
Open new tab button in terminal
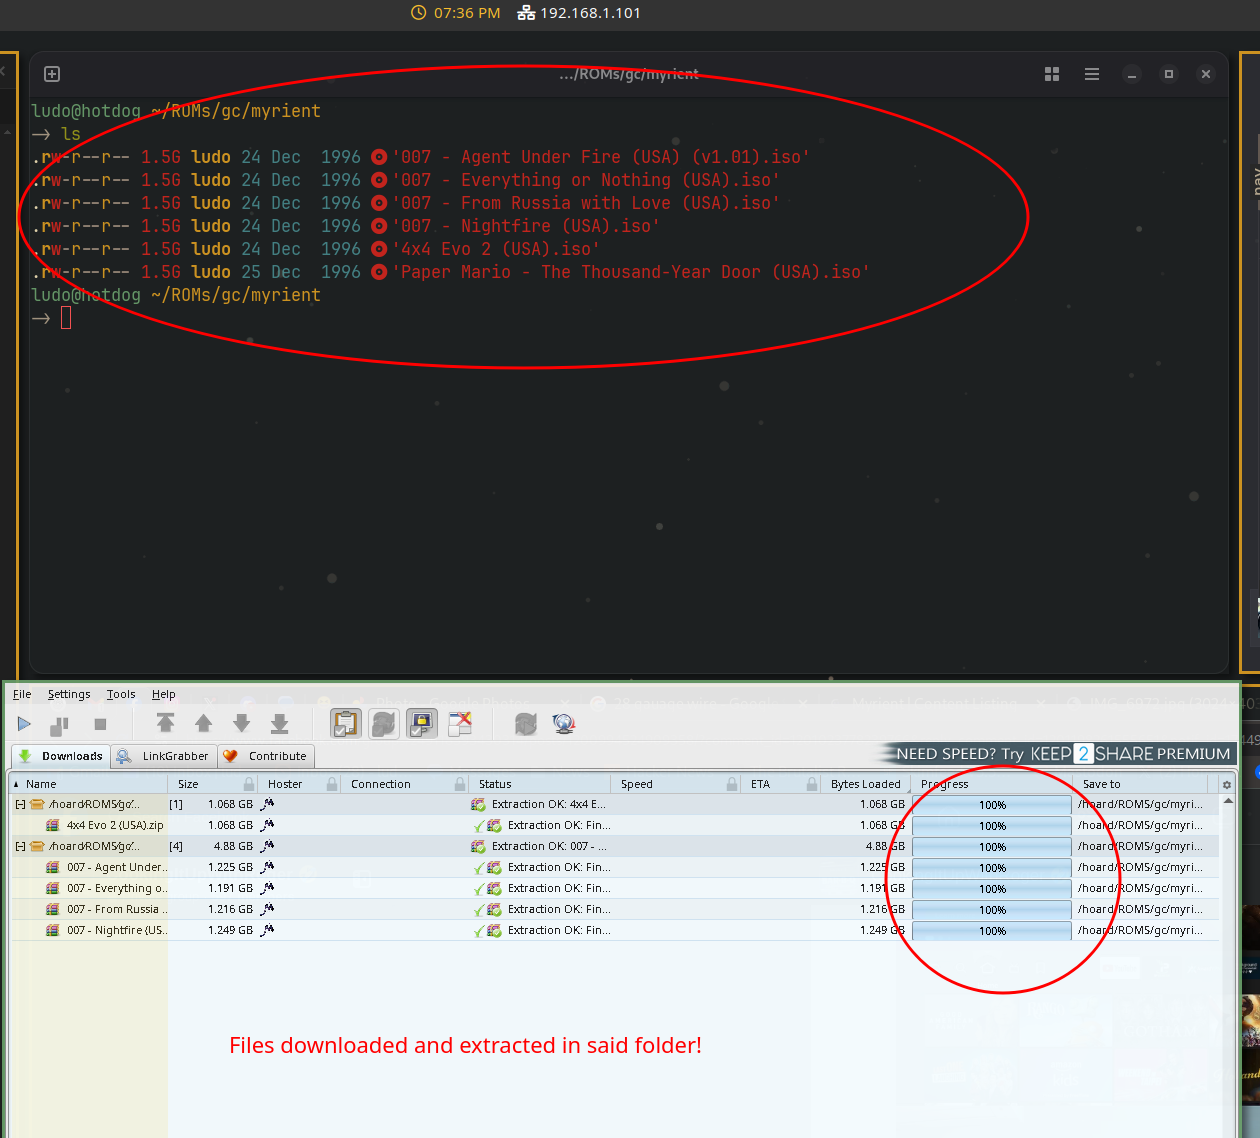click(52, 74)
